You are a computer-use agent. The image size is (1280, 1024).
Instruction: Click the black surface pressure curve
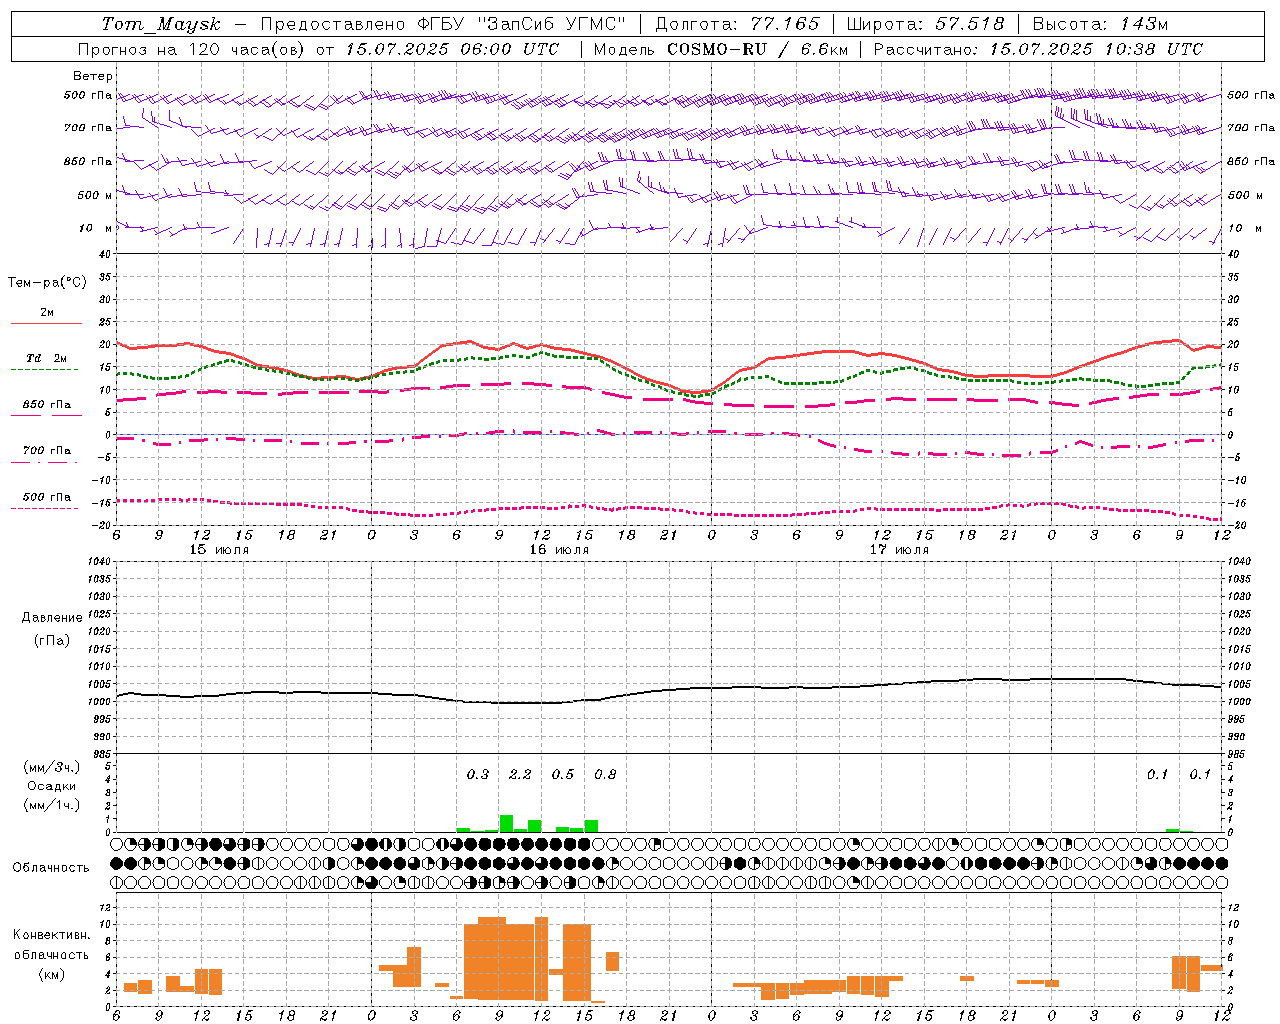click(x=668, y=690)
